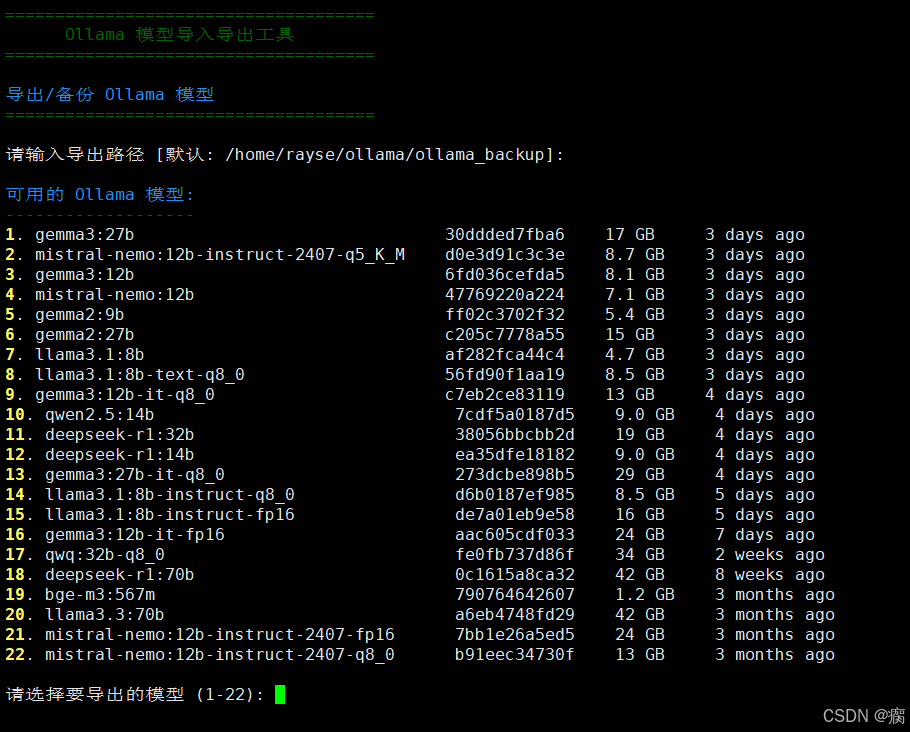Viewport: 910px width, 732px height.
Task: Click the gemma3:12b model row name
Action: (x=85, y=275)
